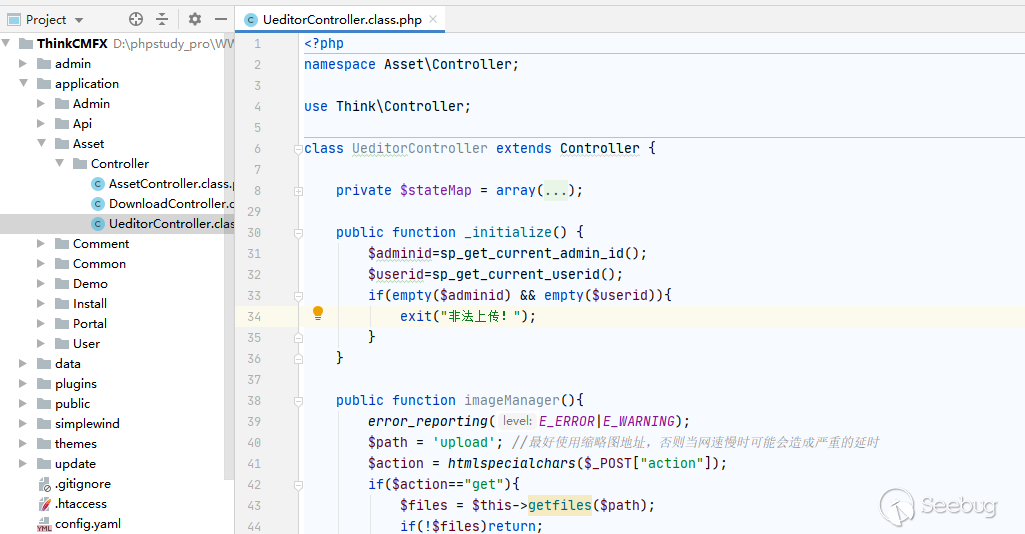Click the yellow lightbulb intention icon
The width and height of the screenshot is (1025, 534).
tap(318, 314)
